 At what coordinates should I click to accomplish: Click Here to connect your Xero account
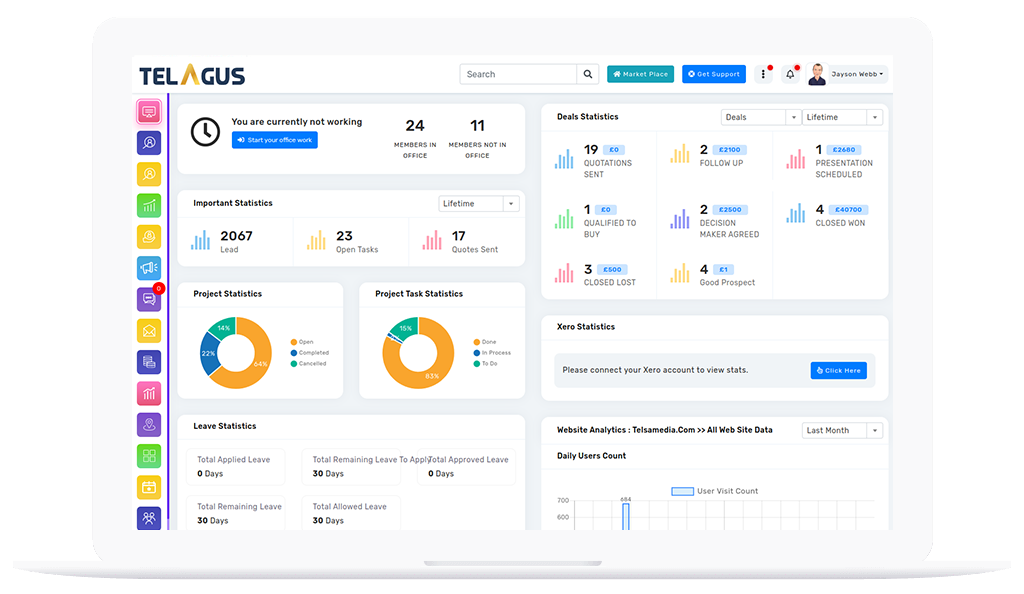pyautogui.click(x=838, y=370)
